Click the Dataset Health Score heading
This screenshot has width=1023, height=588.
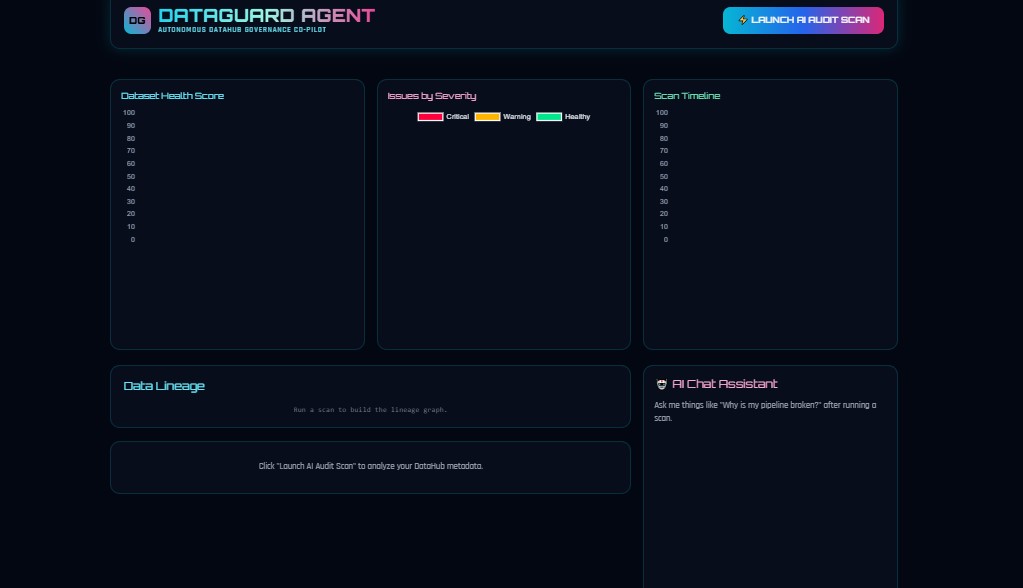click(x=172, y=96)
